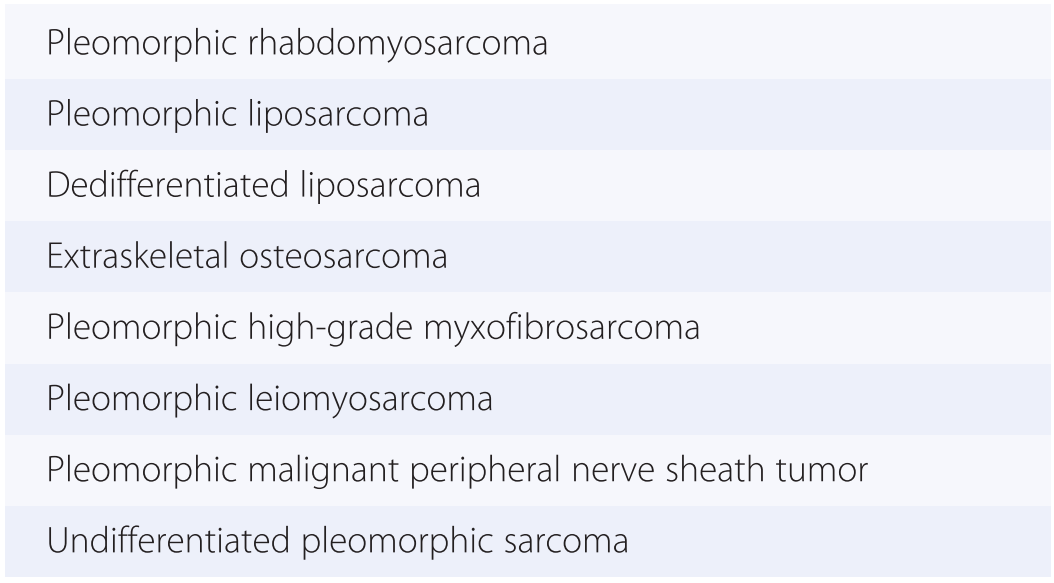Click the word "peripheral"
The width and height of the screenshot is (1054, 583).
click(476, 470)
